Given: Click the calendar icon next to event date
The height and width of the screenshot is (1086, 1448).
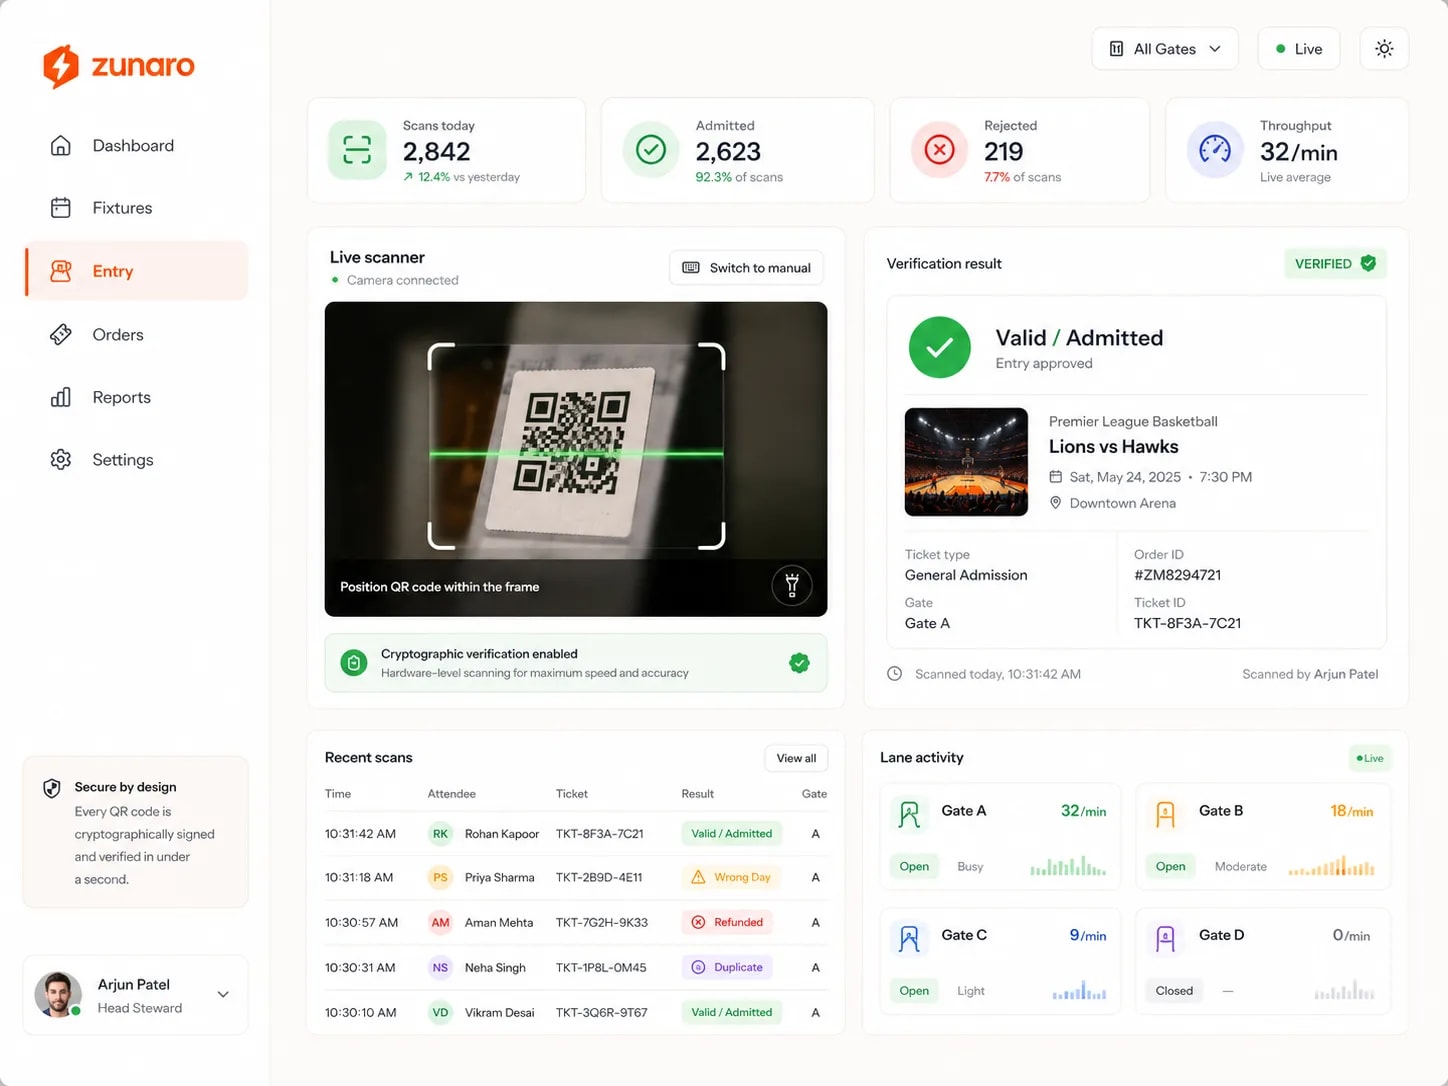Looking at the screenshot, I should pyautogui.click(x=1055, y=477).
